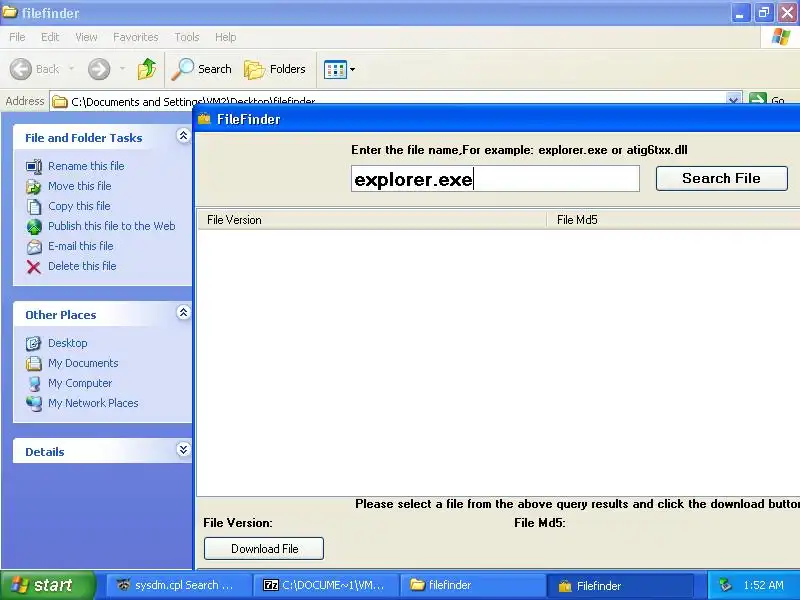Click the My Network Places icon

34,404
